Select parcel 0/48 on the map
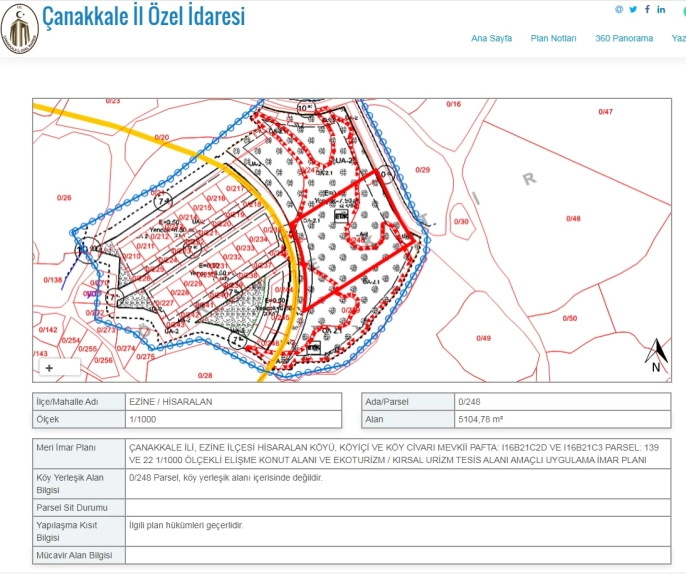The height and width of the screenshot is (574, 686). (x=572, y=218)
